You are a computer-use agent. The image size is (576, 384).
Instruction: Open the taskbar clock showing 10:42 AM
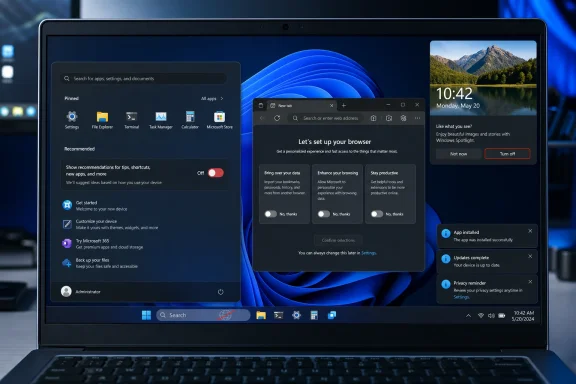click(x=523, y=316)
